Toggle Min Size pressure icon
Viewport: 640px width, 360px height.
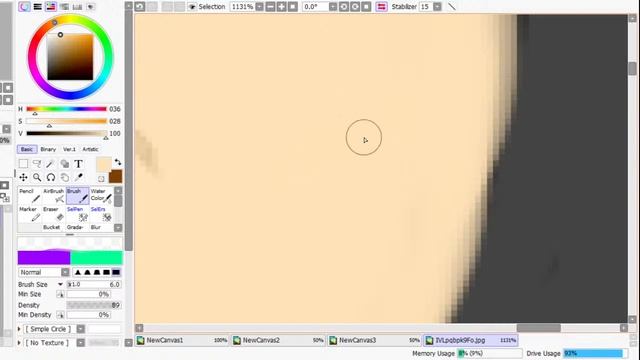click(60, 294)
